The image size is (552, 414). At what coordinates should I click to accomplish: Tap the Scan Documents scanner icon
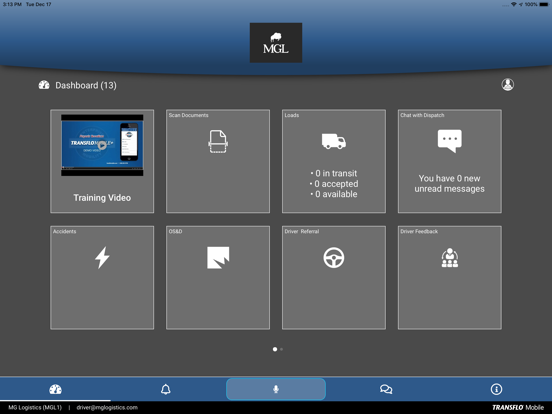coord(218,142)
